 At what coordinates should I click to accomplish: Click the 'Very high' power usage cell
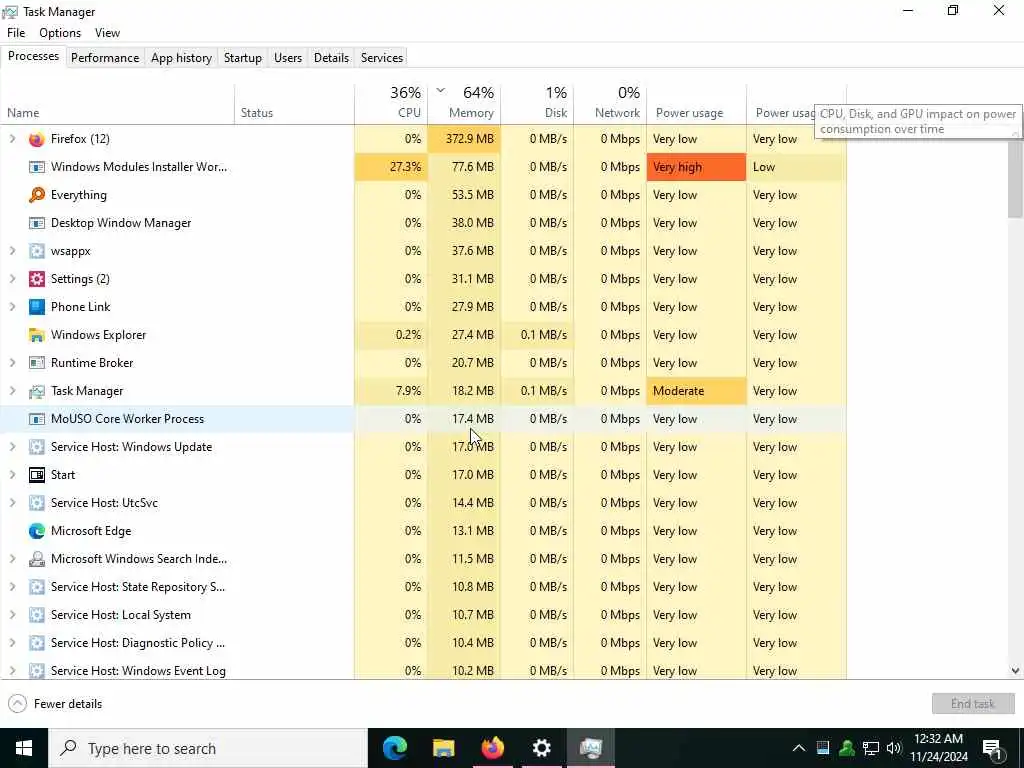coord(696,167)
